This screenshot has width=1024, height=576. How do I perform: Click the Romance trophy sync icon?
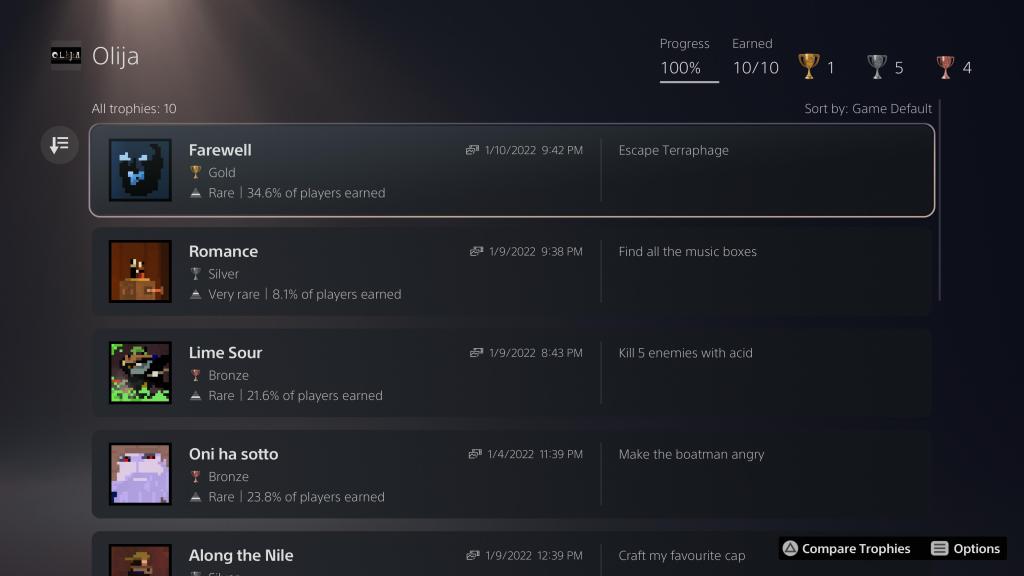(476, 251)
